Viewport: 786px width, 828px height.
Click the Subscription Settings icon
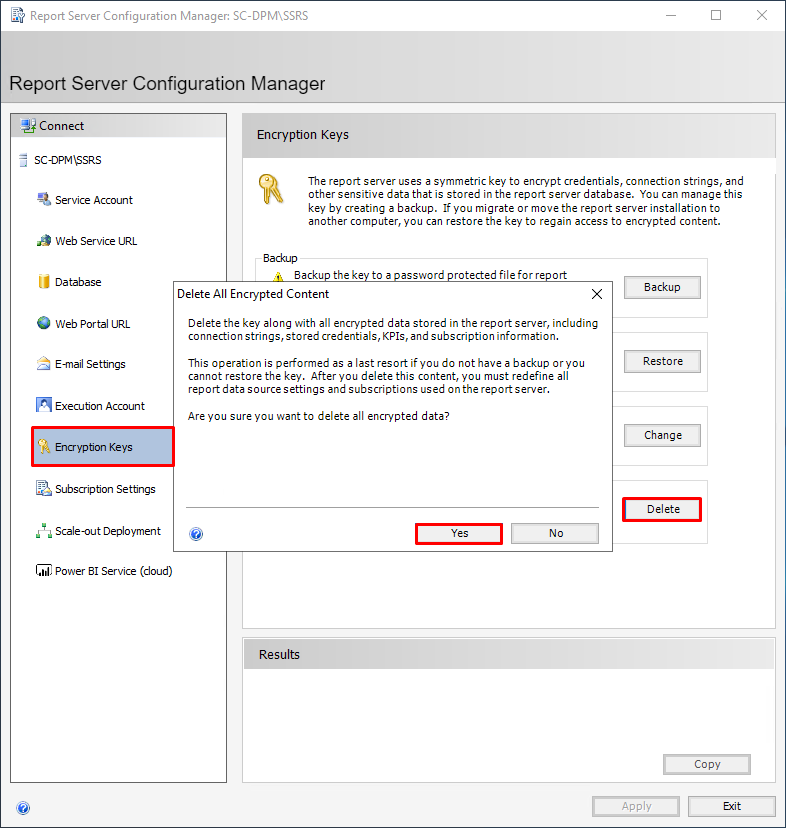point(43,488)
